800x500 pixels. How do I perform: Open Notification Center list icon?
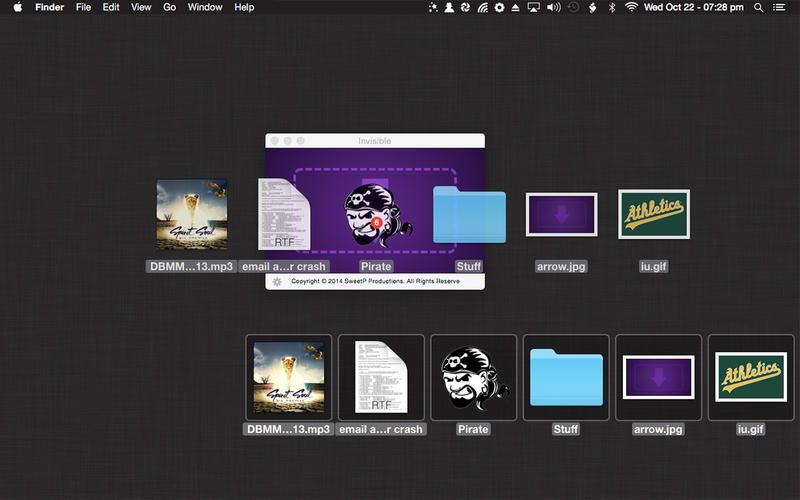pos(780,7)
